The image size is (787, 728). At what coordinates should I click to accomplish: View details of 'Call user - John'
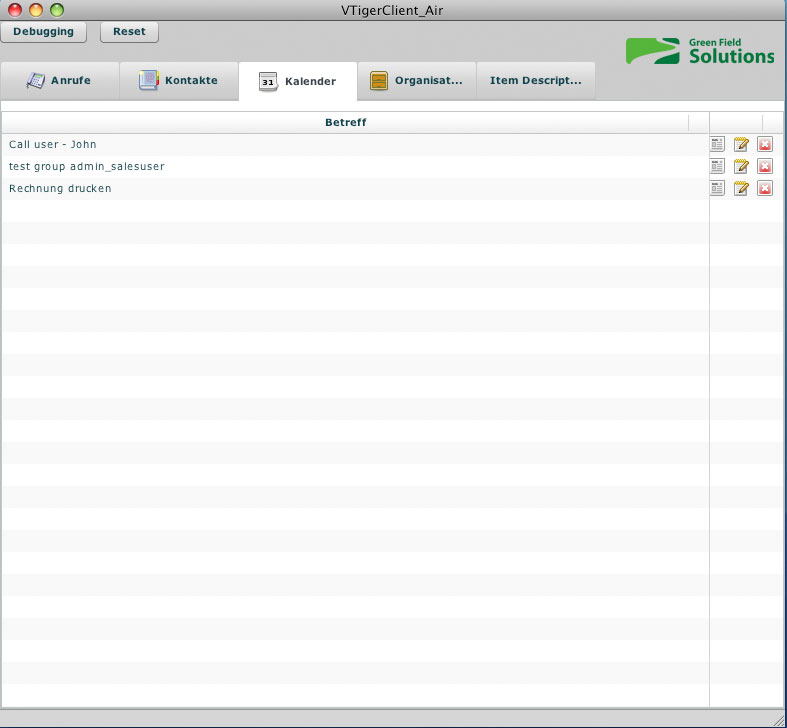click(x=717, y=145)
